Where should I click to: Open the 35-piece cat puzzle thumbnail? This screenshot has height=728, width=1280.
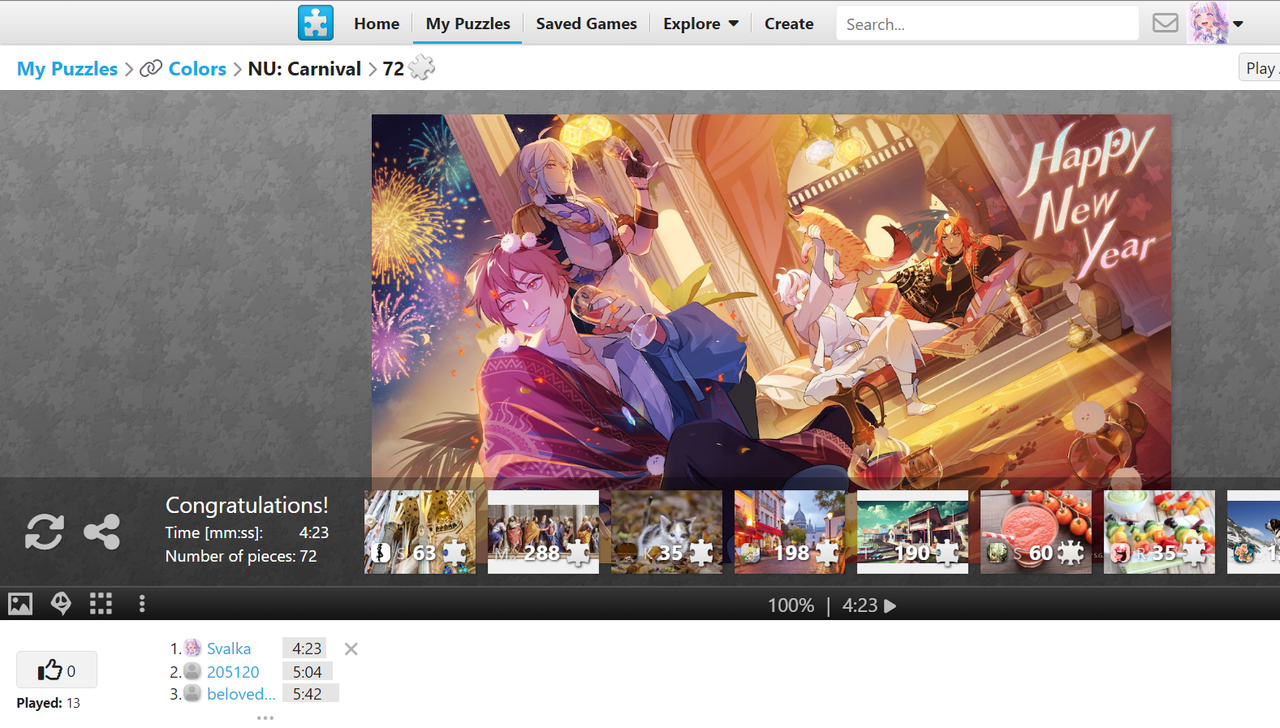[666, 532]
